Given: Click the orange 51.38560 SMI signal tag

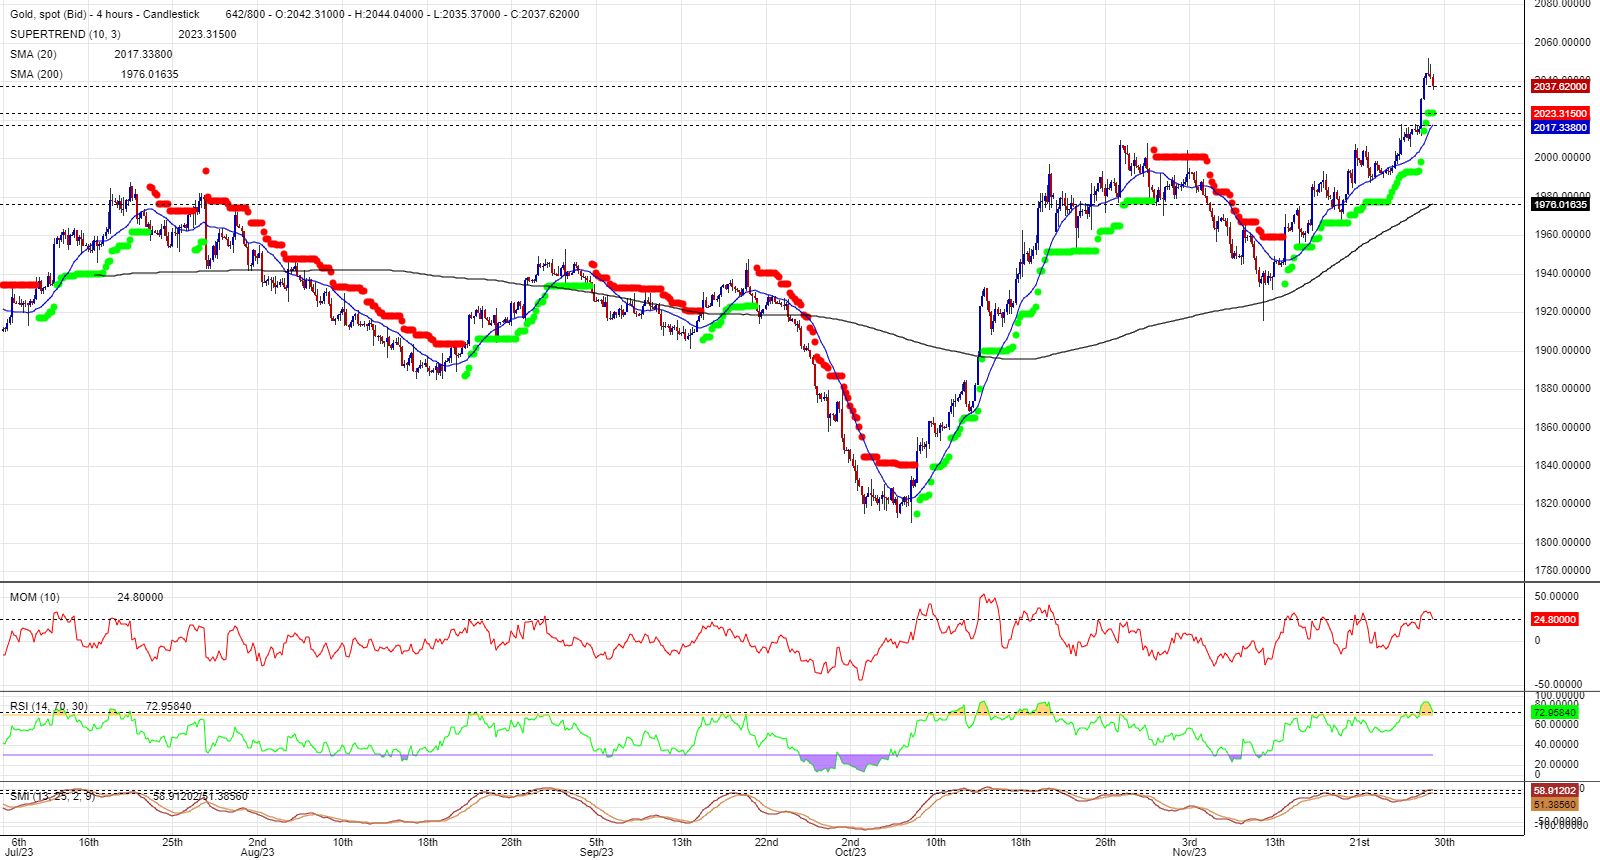Looking at the screenshot, I should 1555,804.
